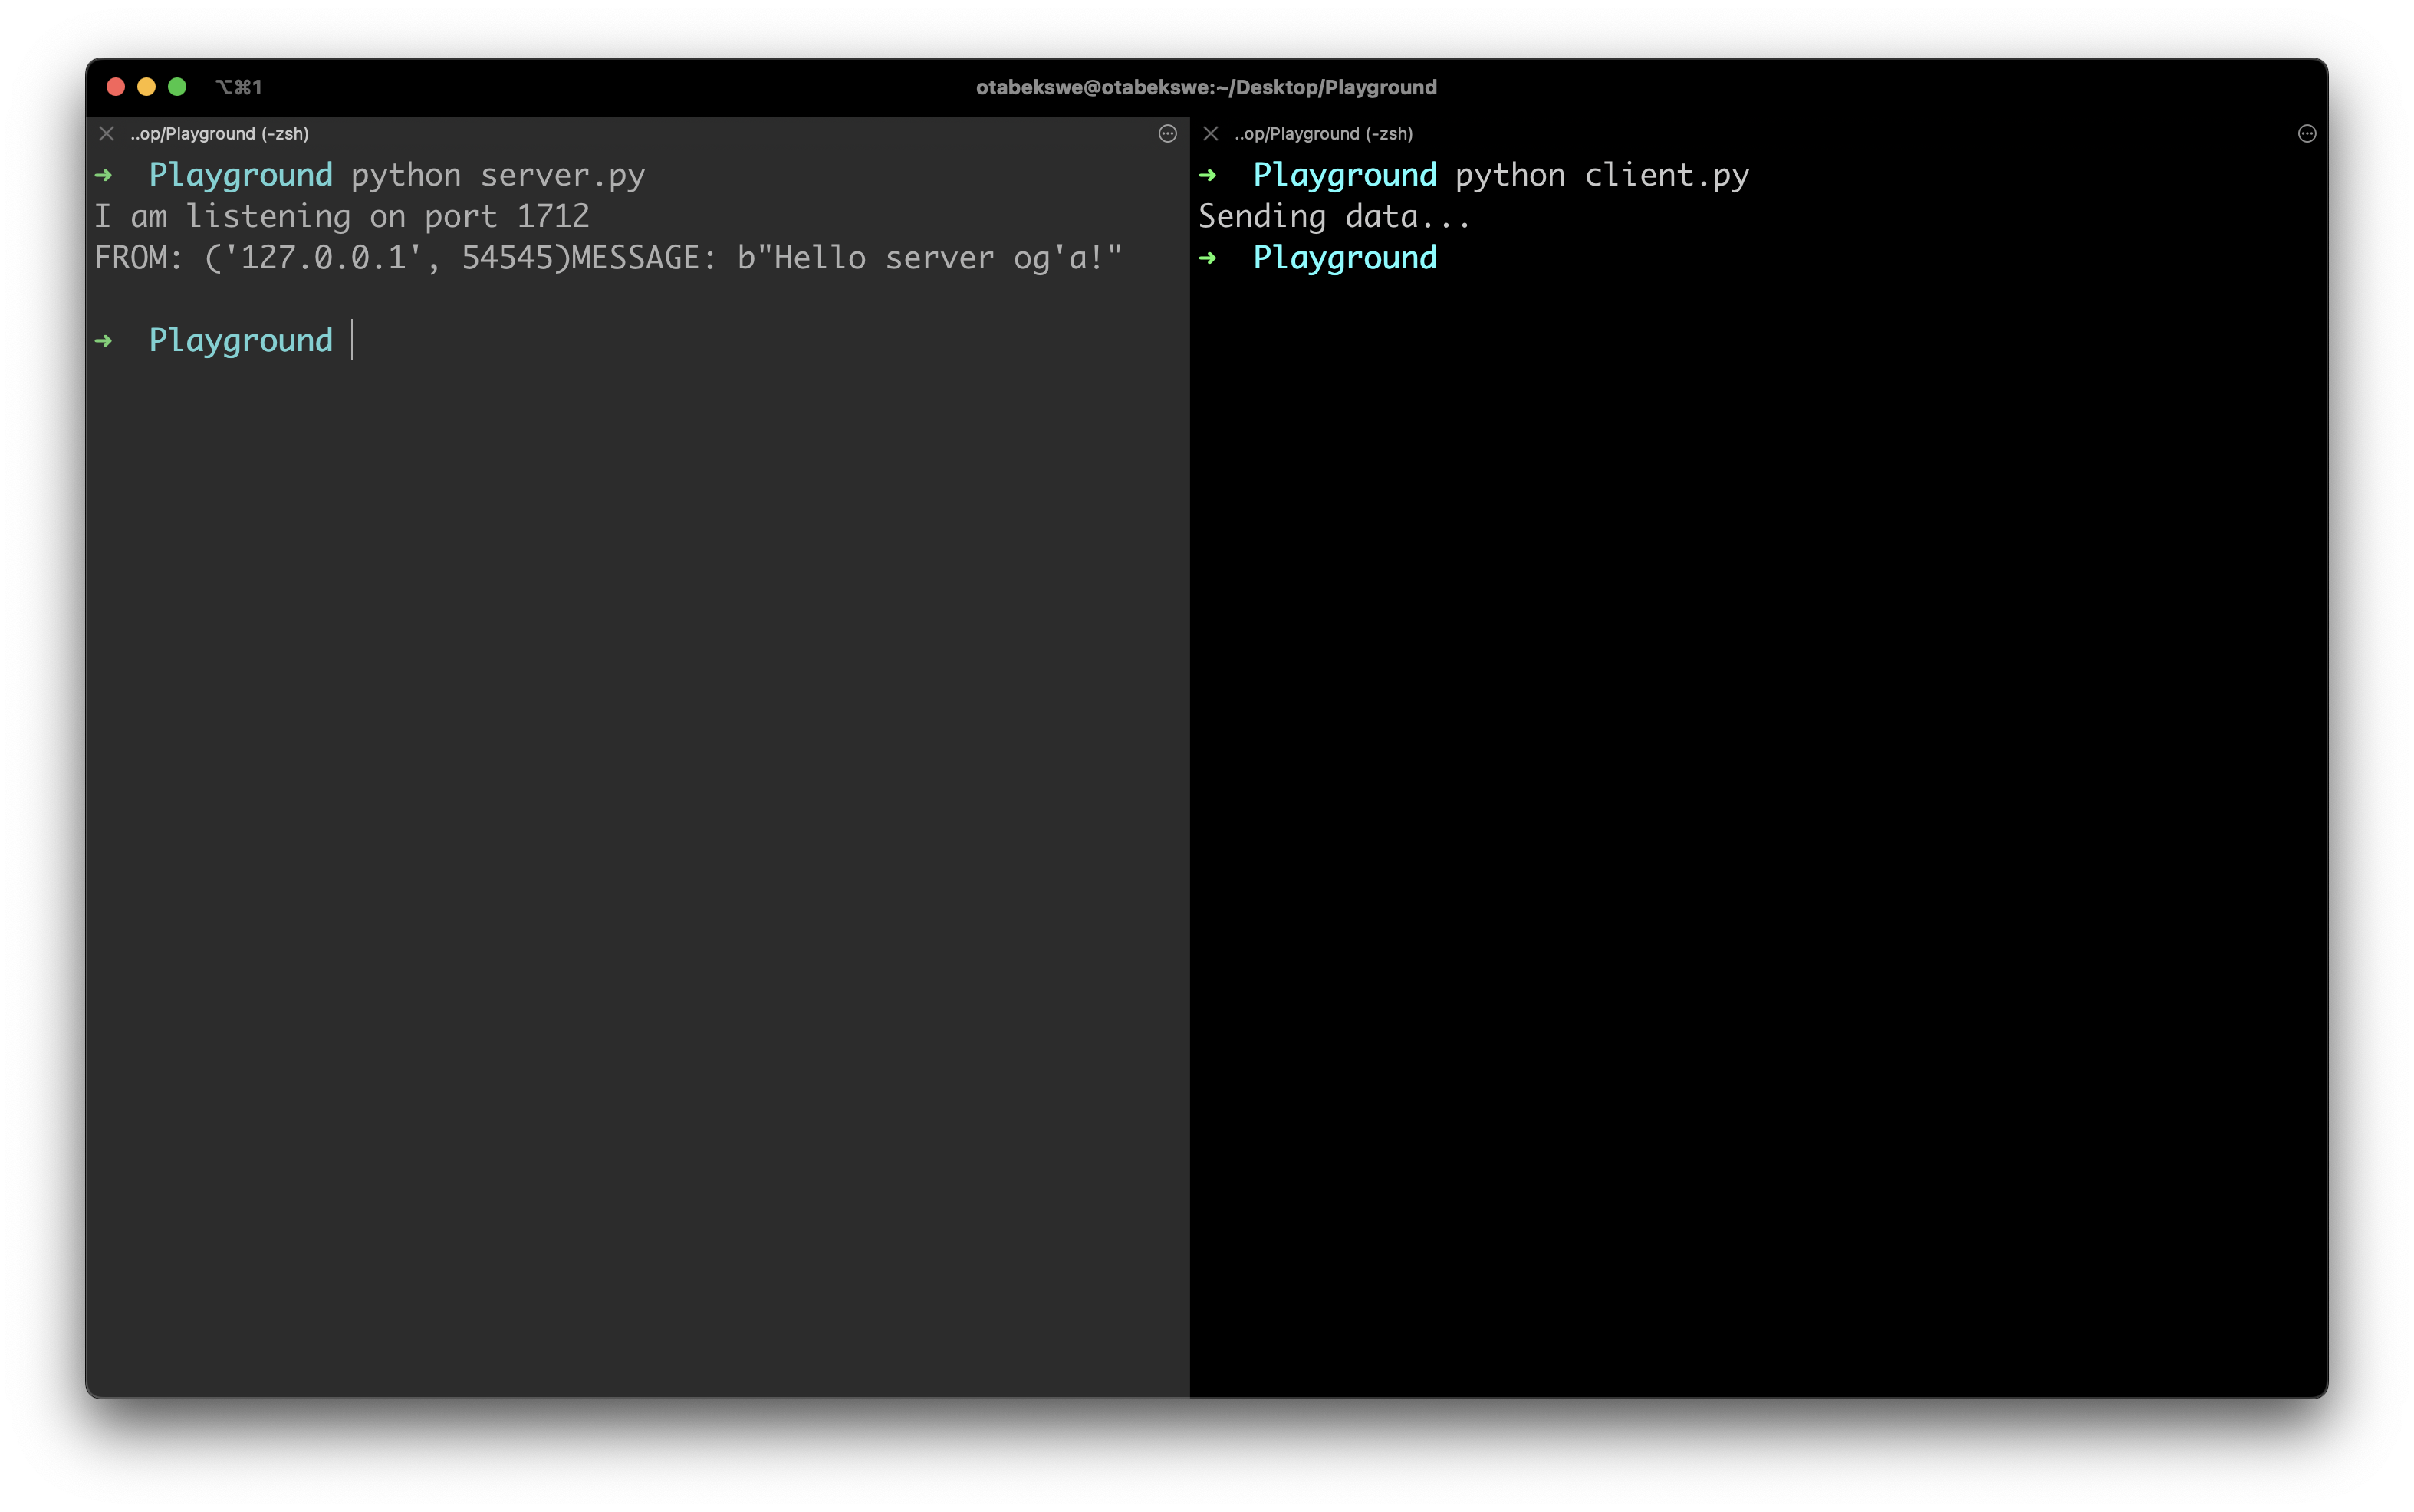Image resolution: width=2414 pixels, height=1512 pixels.
Task: Click the 'python server.py' command text
Action: point(497,175)
